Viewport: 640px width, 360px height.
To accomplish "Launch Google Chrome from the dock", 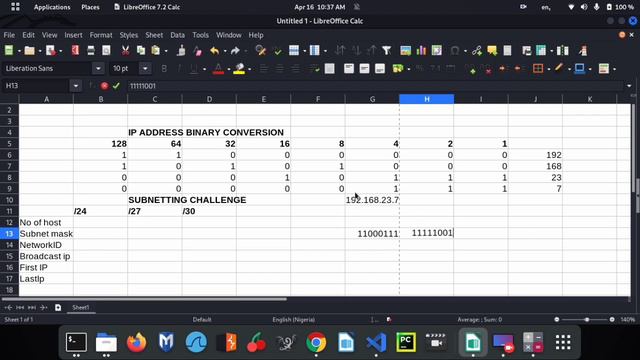I will (x=316, y=342).
